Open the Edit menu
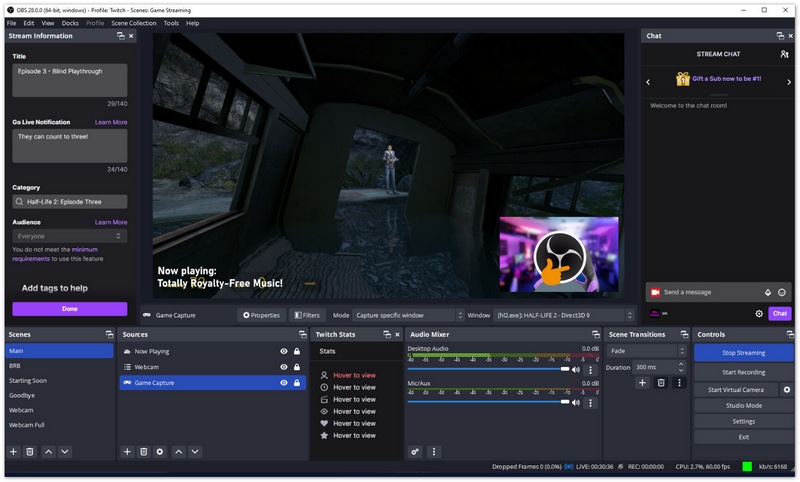 (x=29, y=23)
